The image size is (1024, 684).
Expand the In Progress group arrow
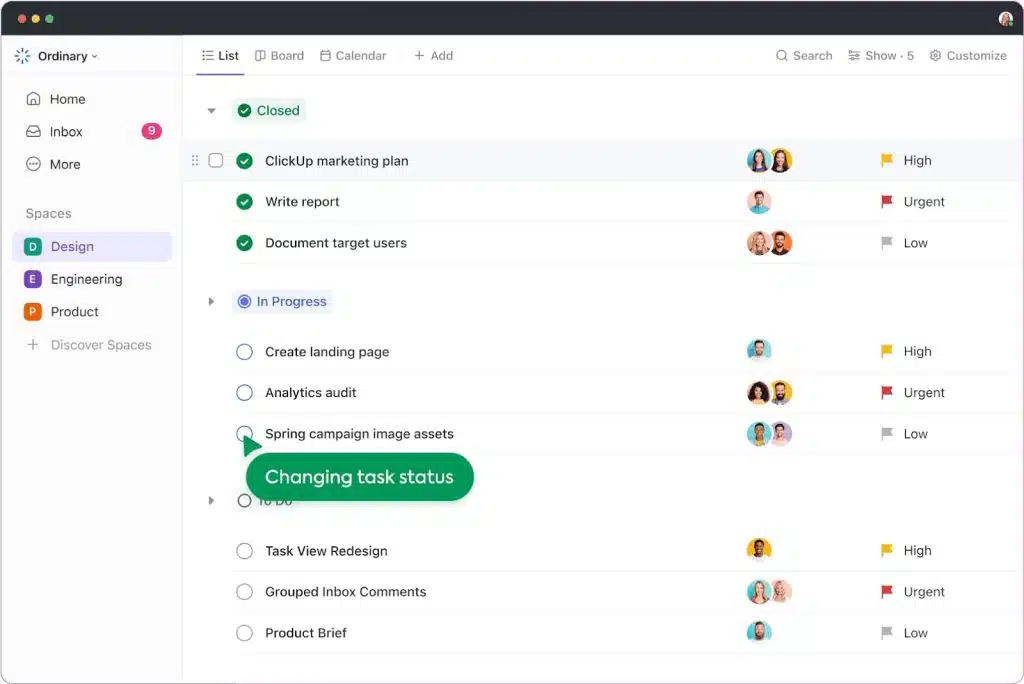[x=211, y=302]
